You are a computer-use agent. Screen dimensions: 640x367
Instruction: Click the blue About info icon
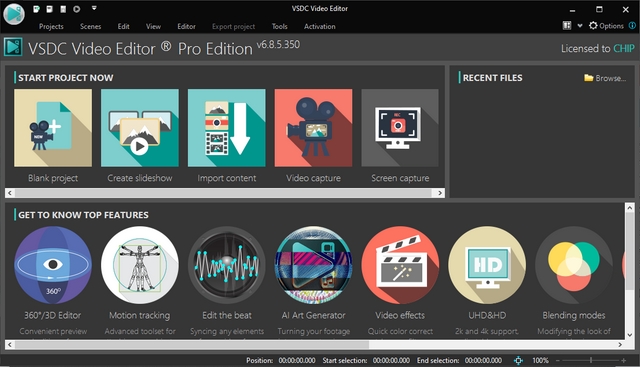click(632, 26)
